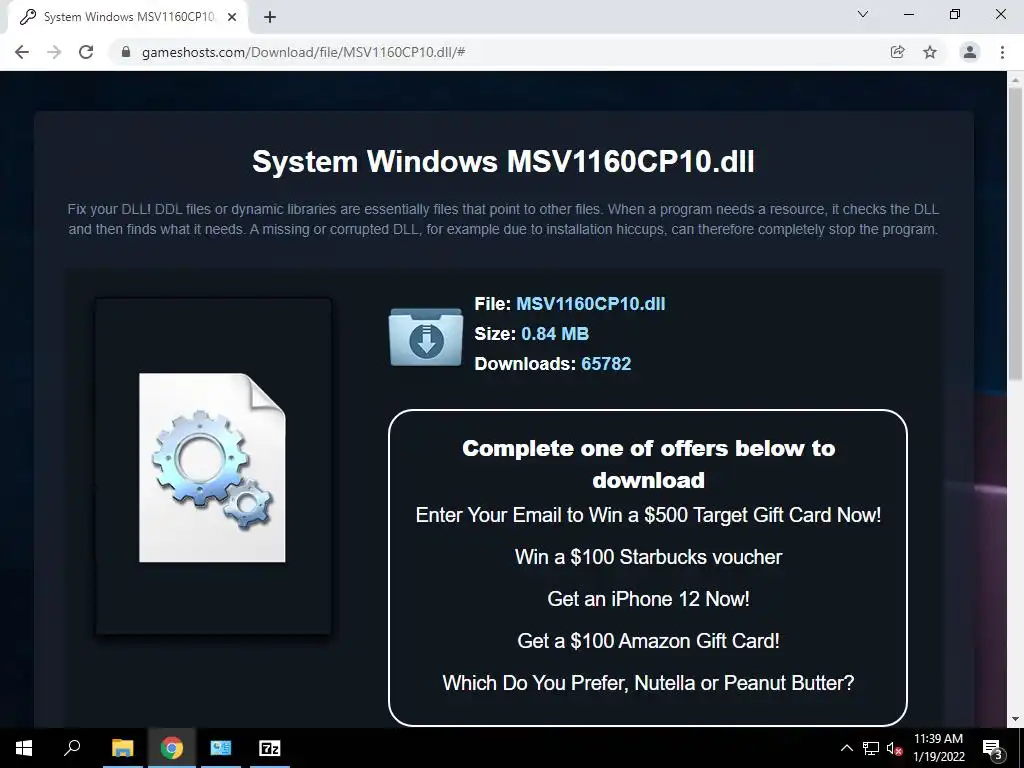Open the notification center icon
1024x768 pixels.
[993, 748]
